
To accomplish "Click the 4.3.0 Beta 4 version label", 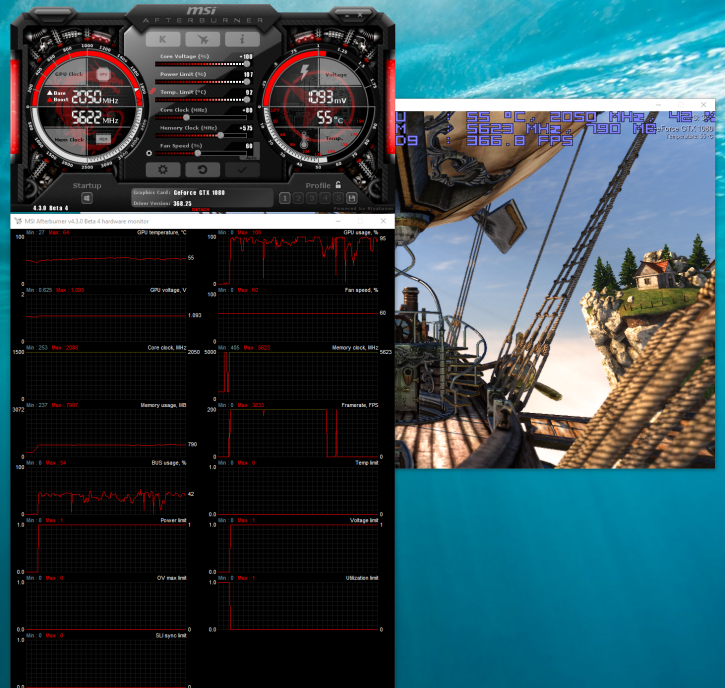I will click(x=50, y=208).
